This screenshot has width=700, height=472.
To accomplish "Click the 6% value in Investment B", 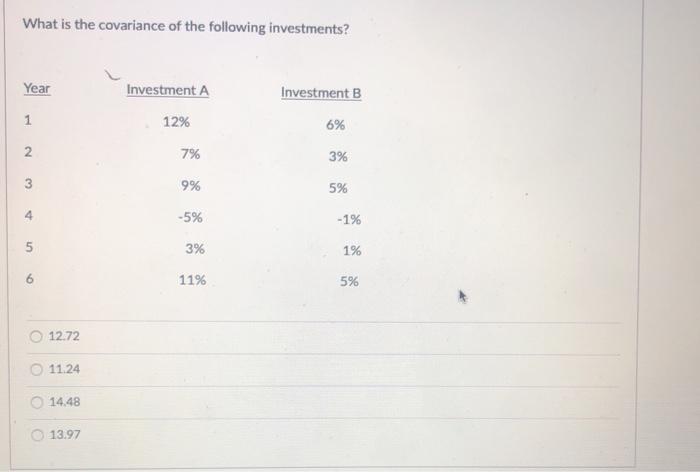I will (x=335, y=125).
